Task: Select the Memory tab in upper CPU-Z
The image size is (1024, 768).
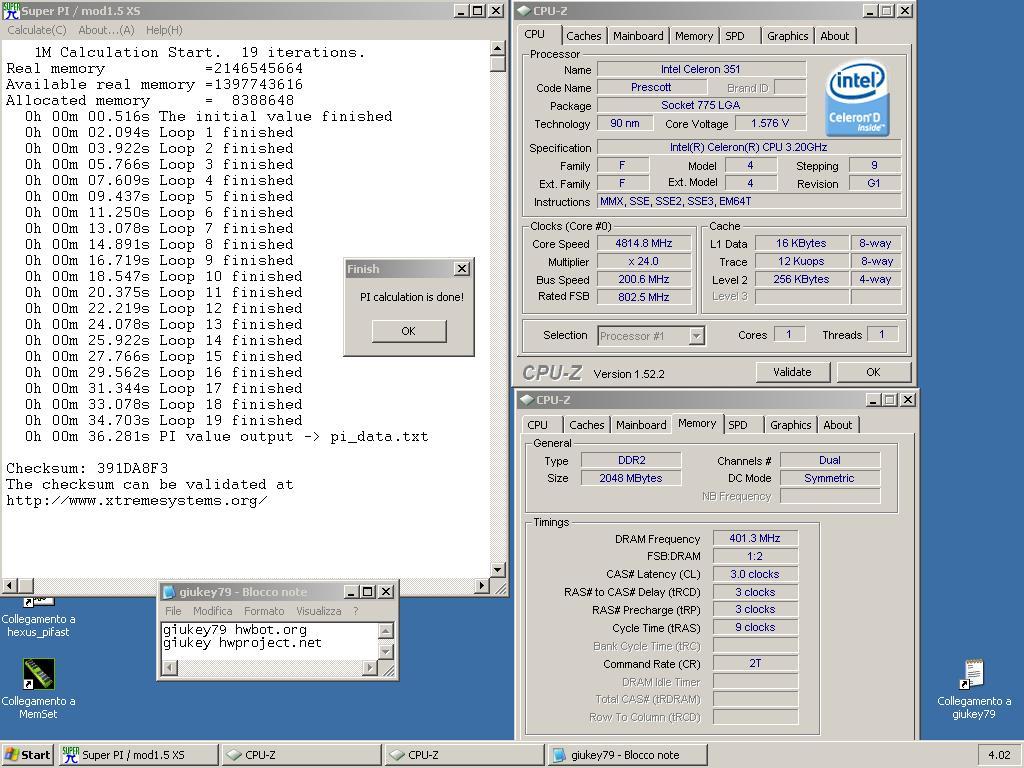Action: (694, 36)
